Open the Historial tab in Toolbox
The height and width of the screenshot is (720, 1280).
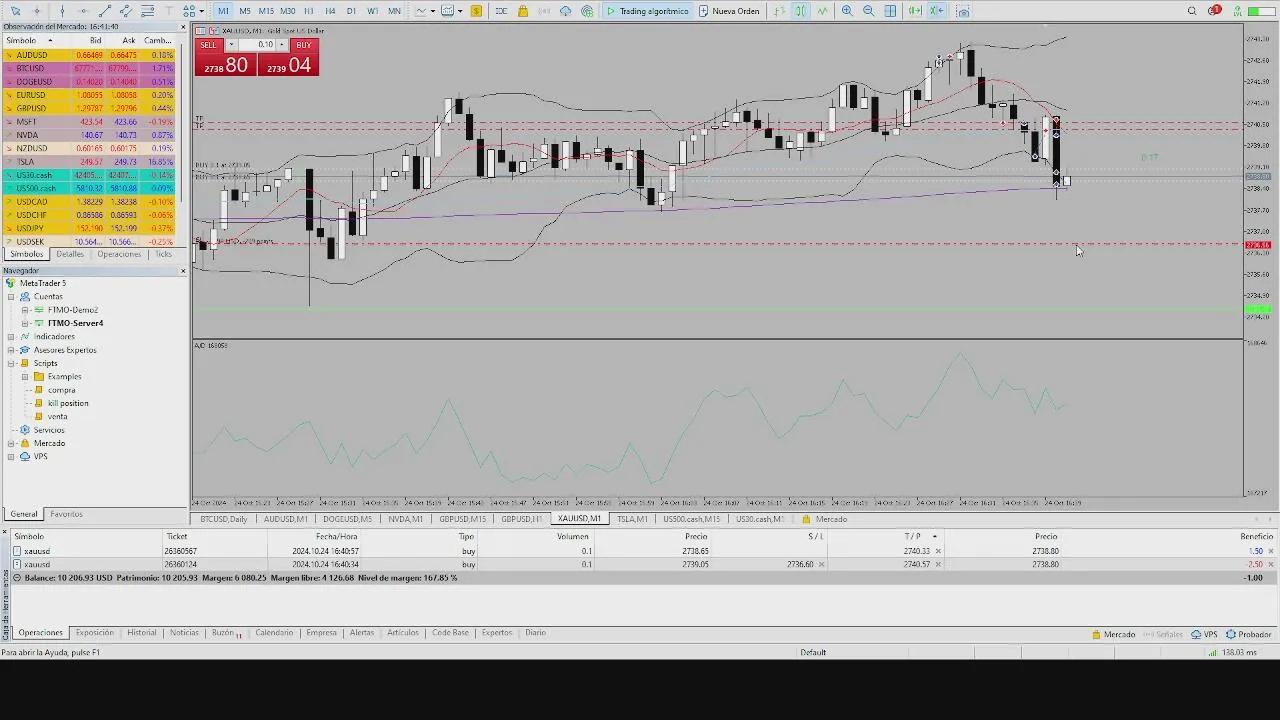tap(141, 633)
